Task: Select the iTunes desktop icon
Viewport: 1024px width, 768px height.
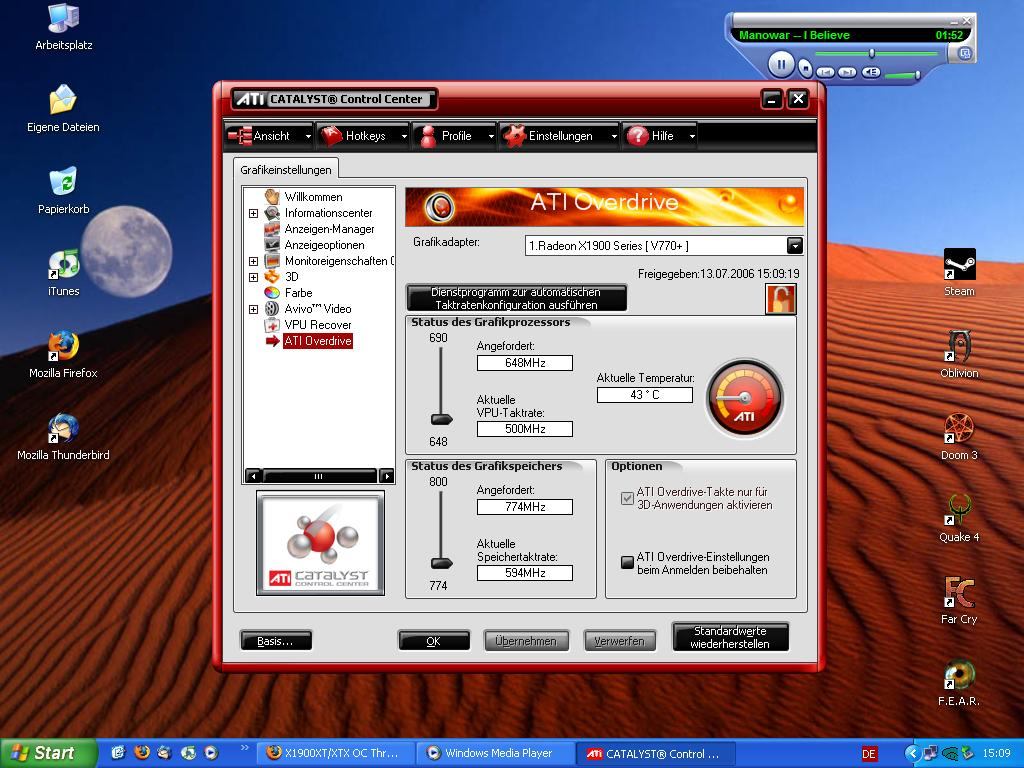Action: click(63, 273)
